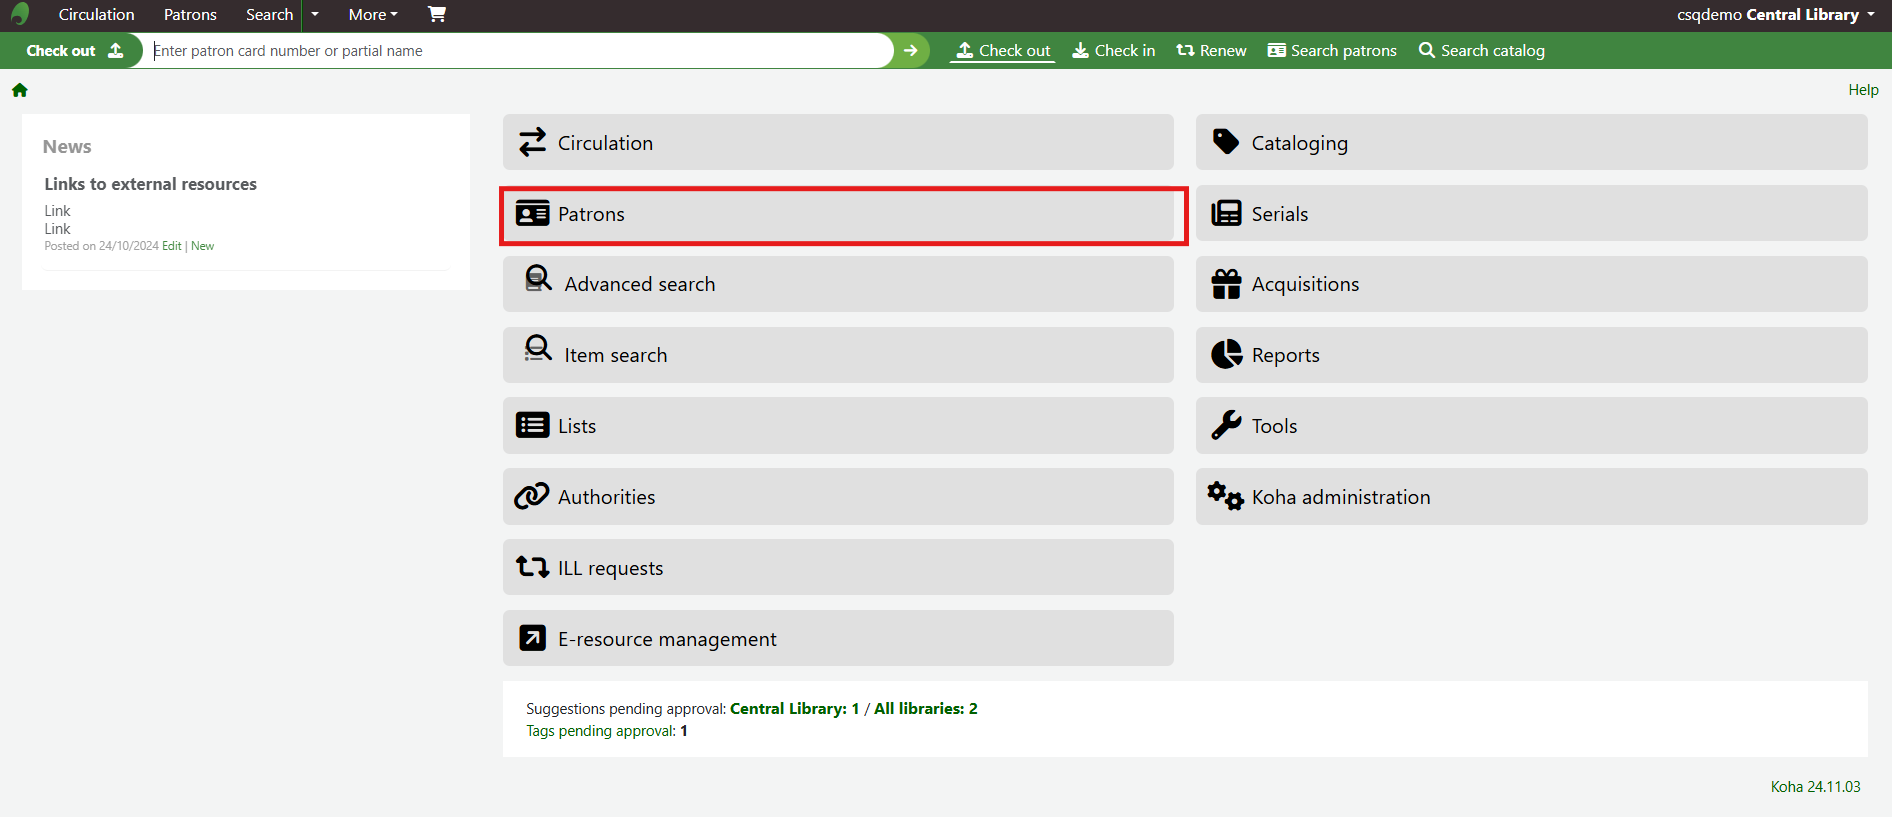1892x817 pixels.
Task: Click the tag icon for Cataloging
Action: [x=1226, y=142]
